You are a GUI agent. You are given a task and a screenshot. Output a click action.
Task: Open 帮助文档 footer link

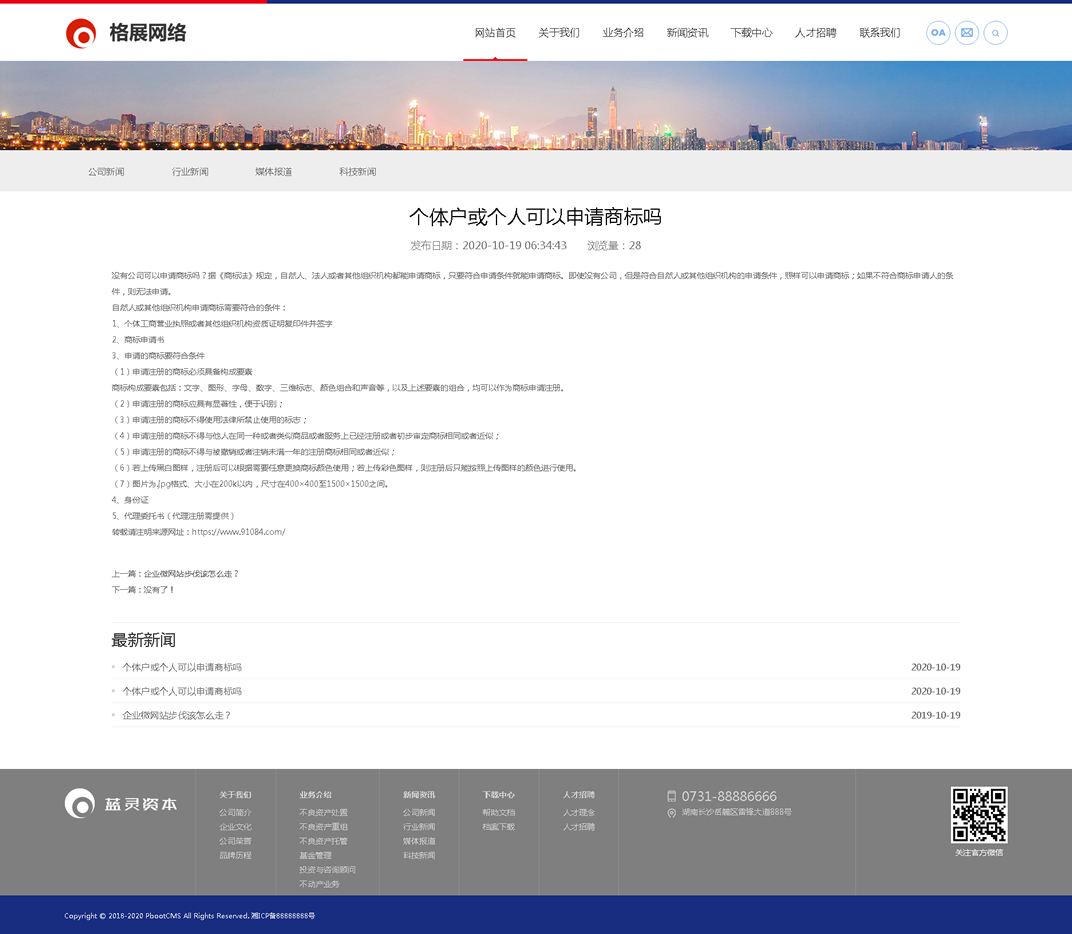(498, 813)
